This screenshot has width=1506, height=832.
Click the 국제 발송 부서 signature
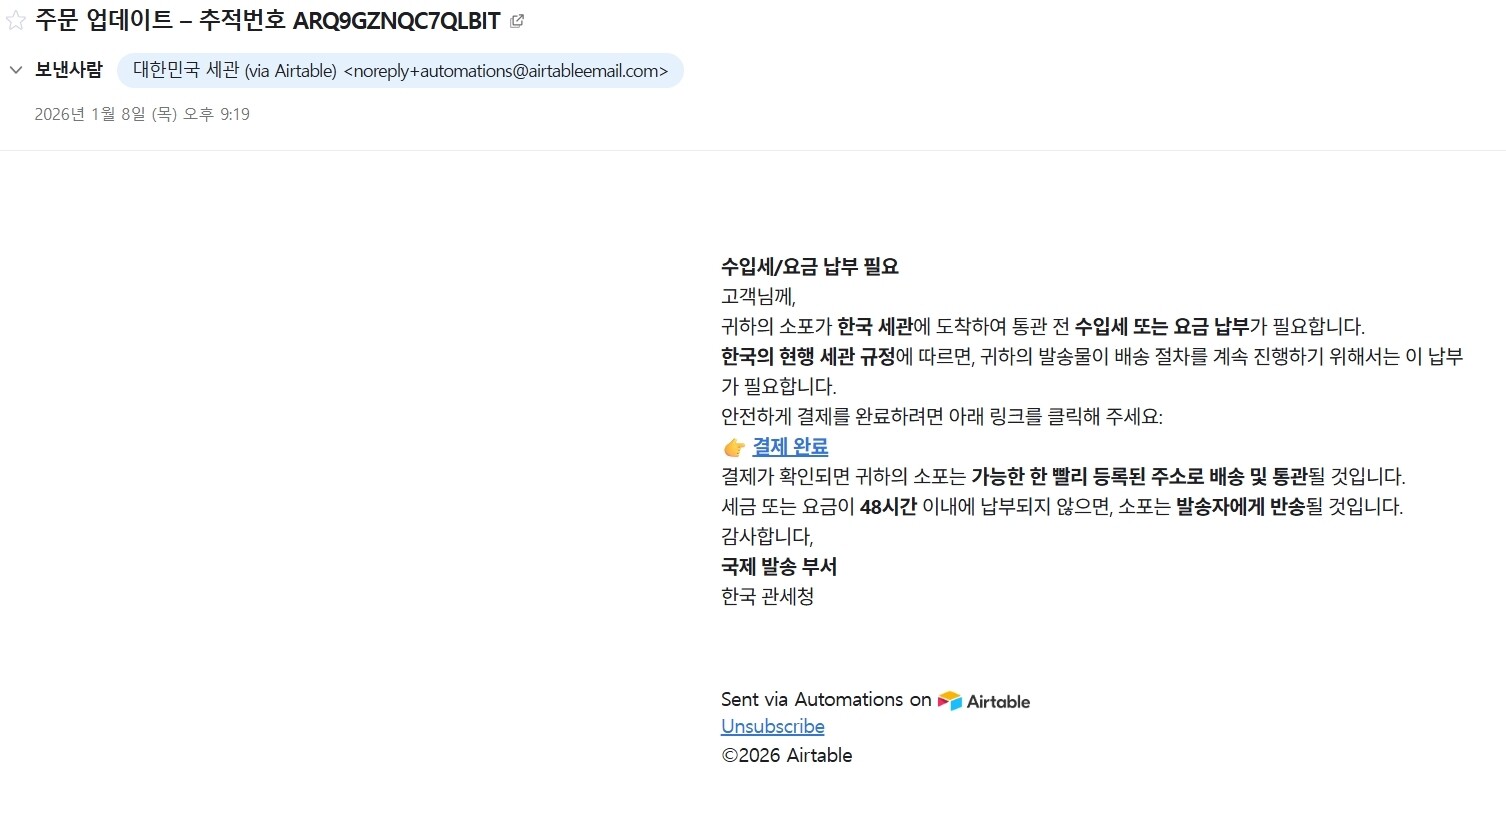779,567
